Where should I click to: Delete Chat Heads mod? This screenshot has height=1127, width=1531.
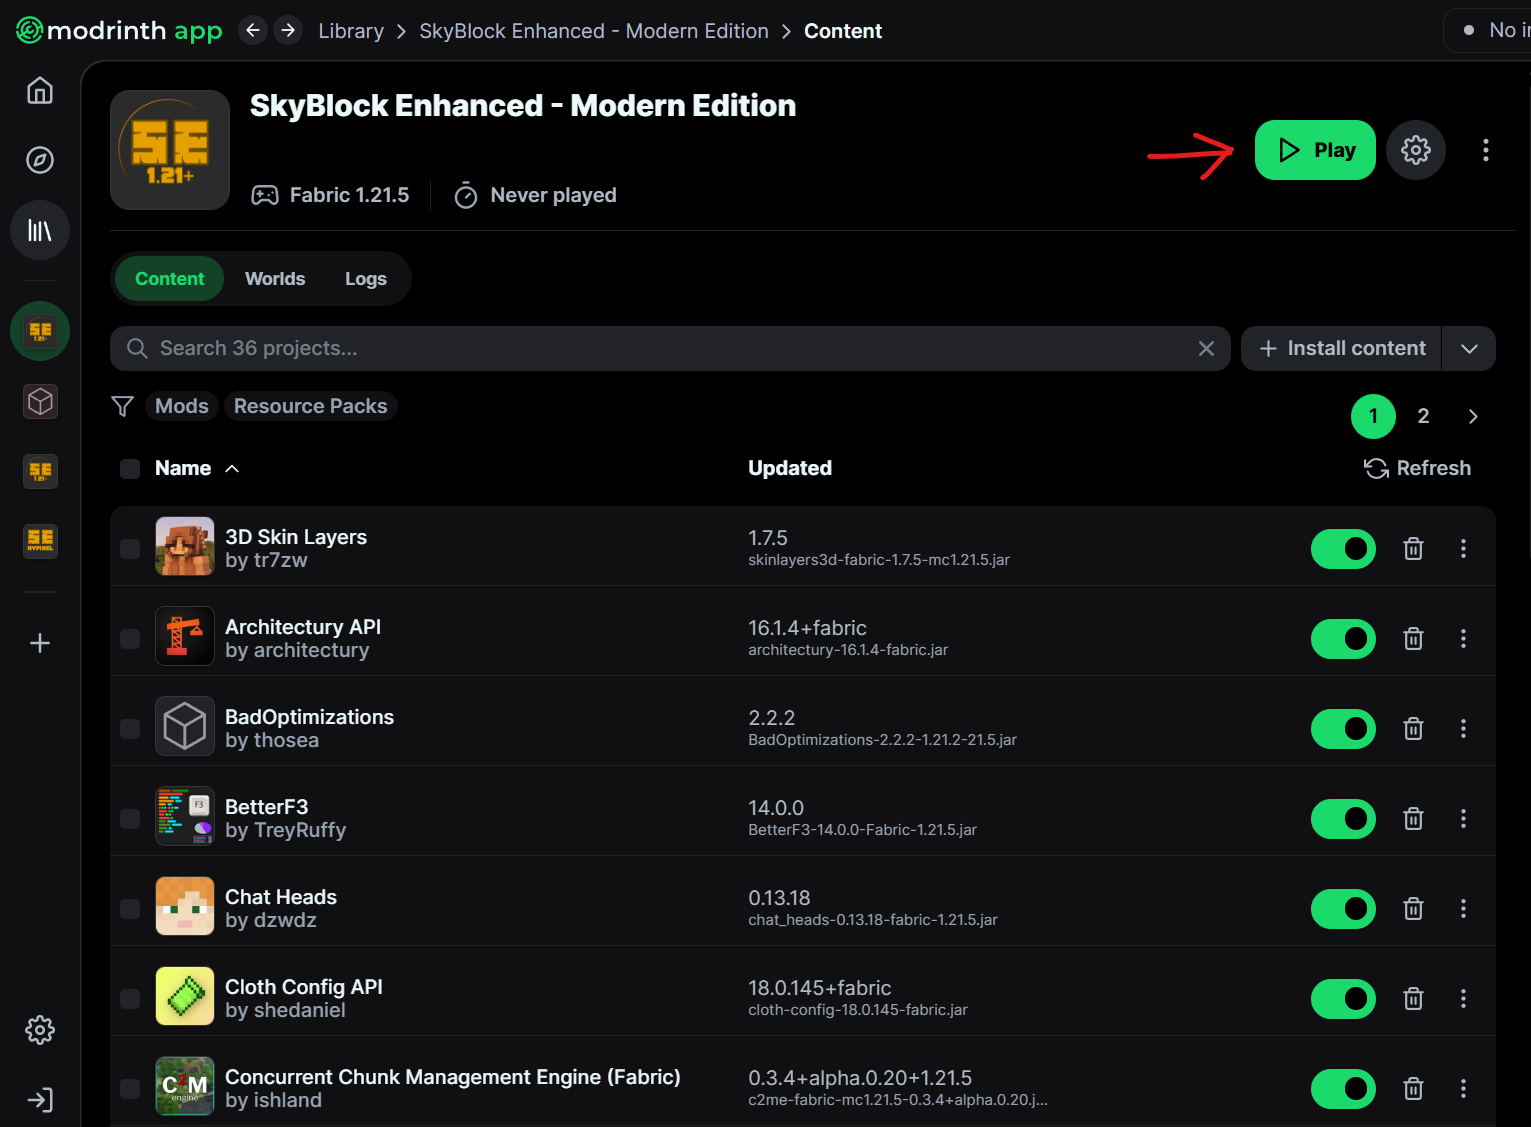pyautogui.click(x=1413, y=908)
